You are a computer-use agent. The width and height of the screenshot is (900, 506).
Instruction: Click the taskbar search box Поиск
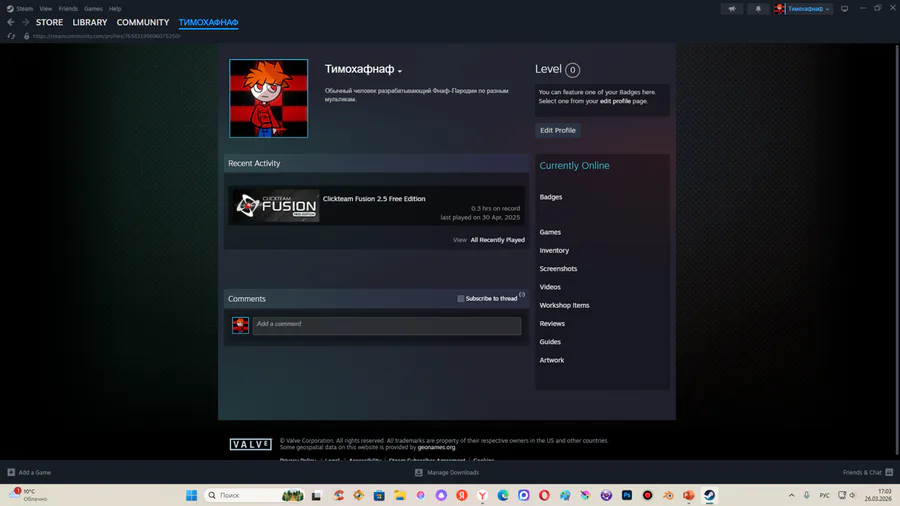[x=254, y=495]
